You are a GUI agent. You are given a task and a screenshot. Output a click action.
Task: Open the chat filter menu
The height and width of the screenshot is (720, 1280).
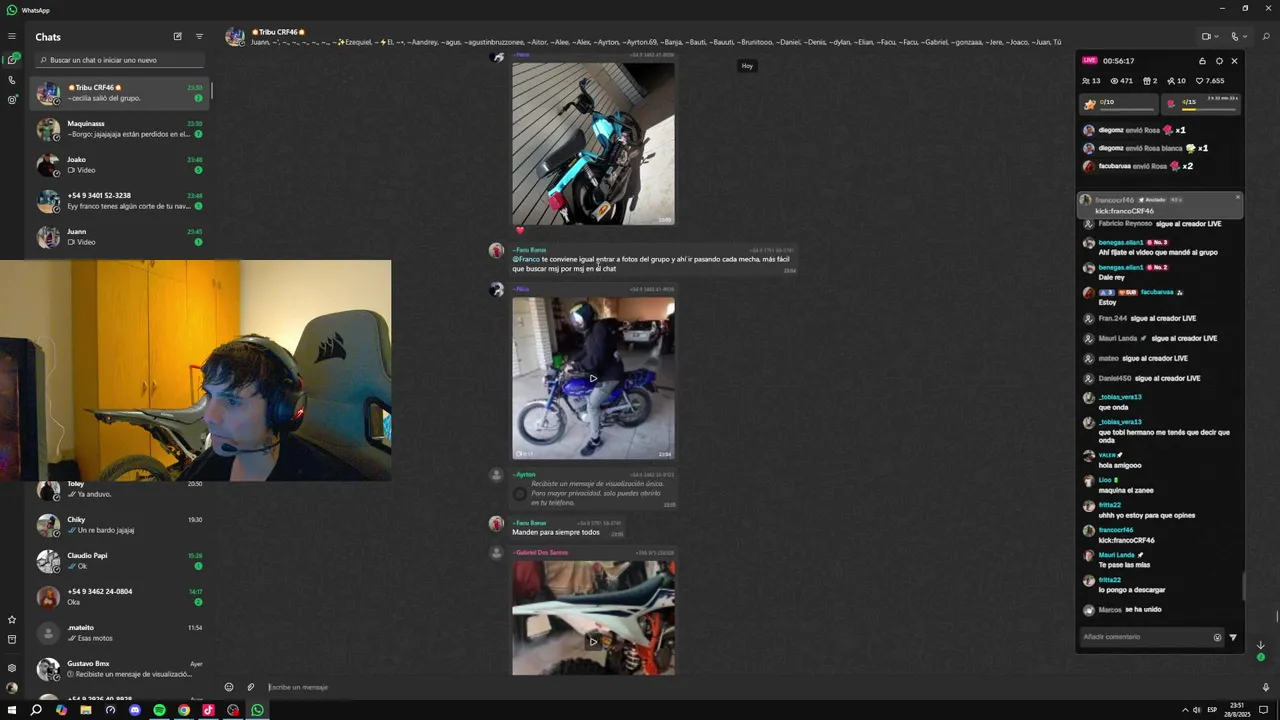[x=199, y=37]
